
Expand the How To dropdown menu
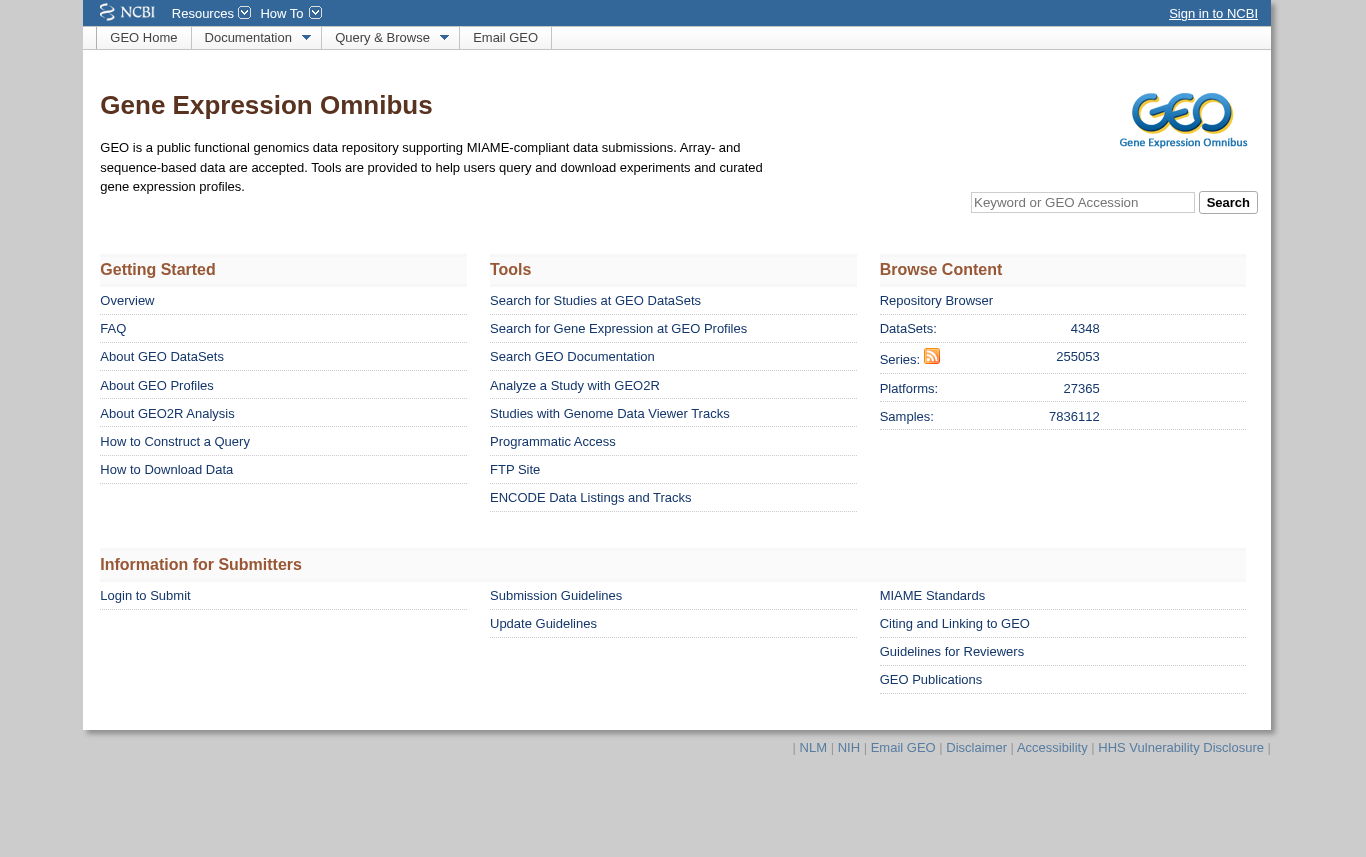click(291, 13)
